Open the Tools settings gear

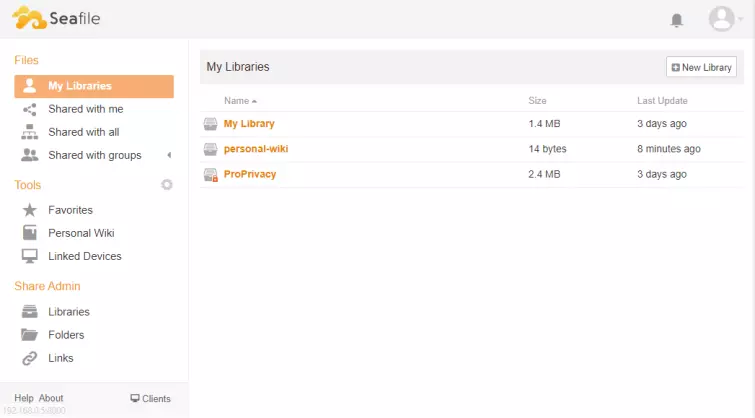167,184
